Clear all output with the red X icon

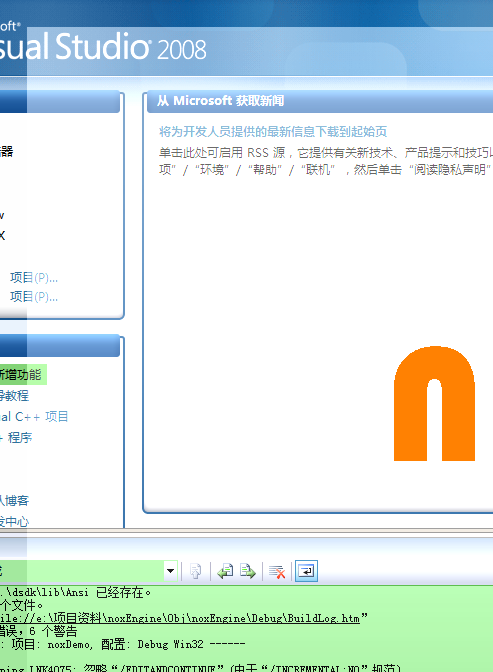(277, 571)
